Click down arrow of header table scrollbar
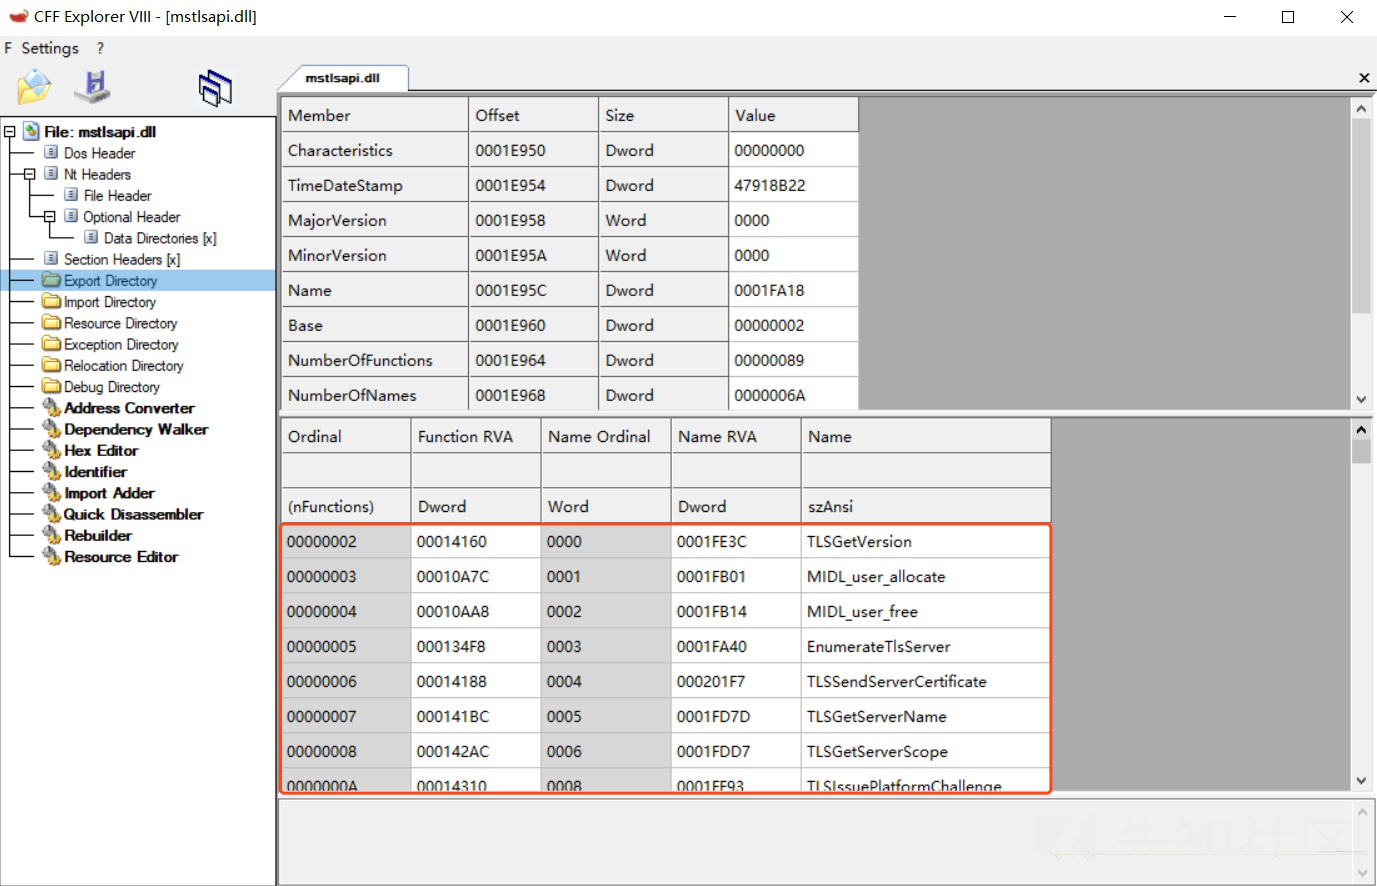The width and height of the screenshot is (1377, 886). click(1361, 399)
